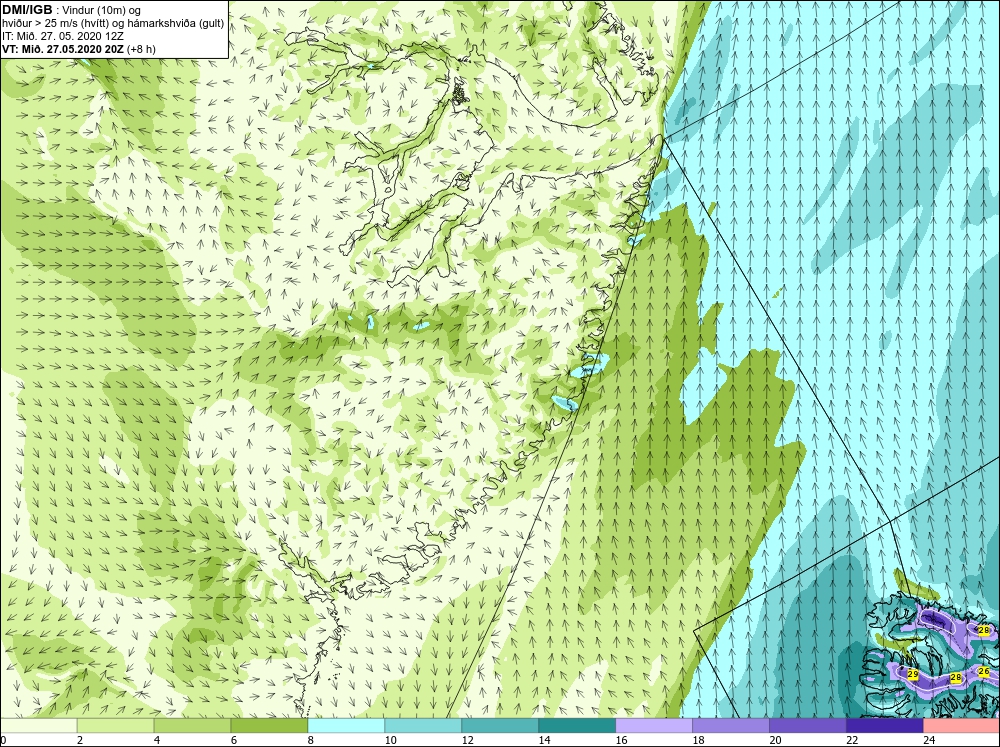Click the legend number 6
The height and width of the screenshot is (747, 1000).
pyautogui.click(x=234, y=740)
